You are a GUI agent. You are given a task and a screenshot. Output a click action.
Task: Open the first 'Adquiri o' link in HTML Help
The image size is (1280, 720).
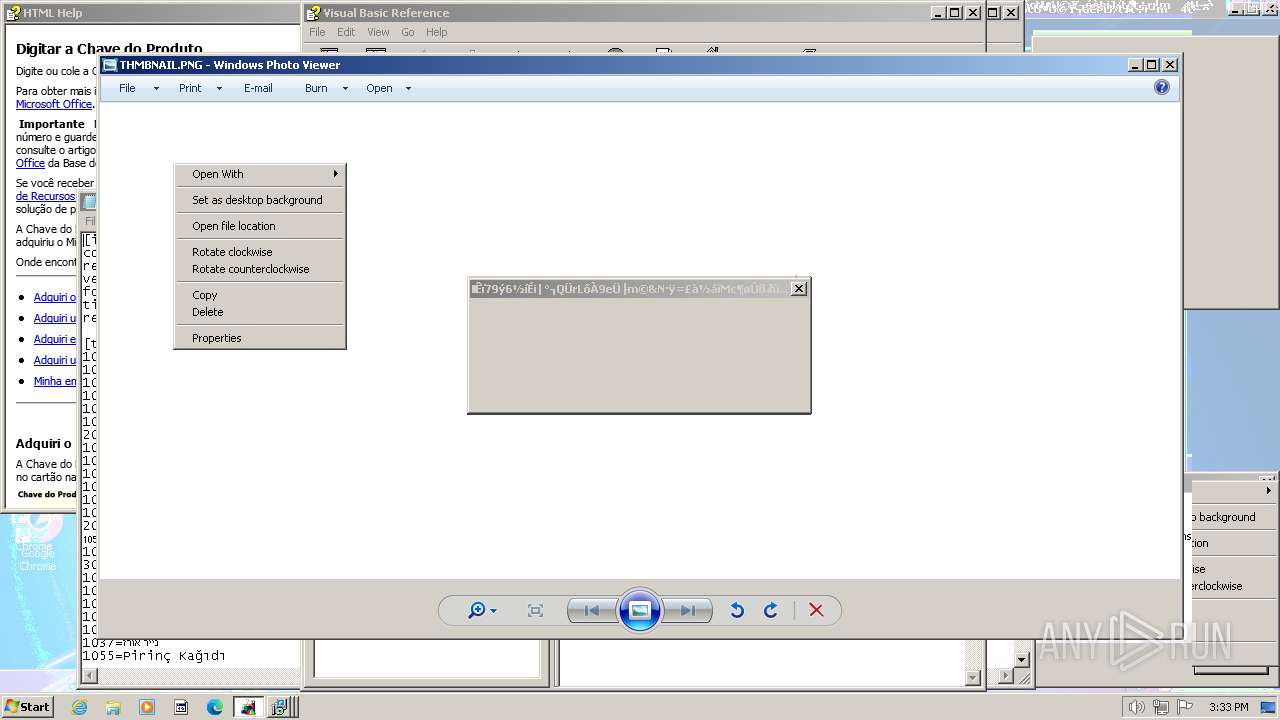[55, 297]
